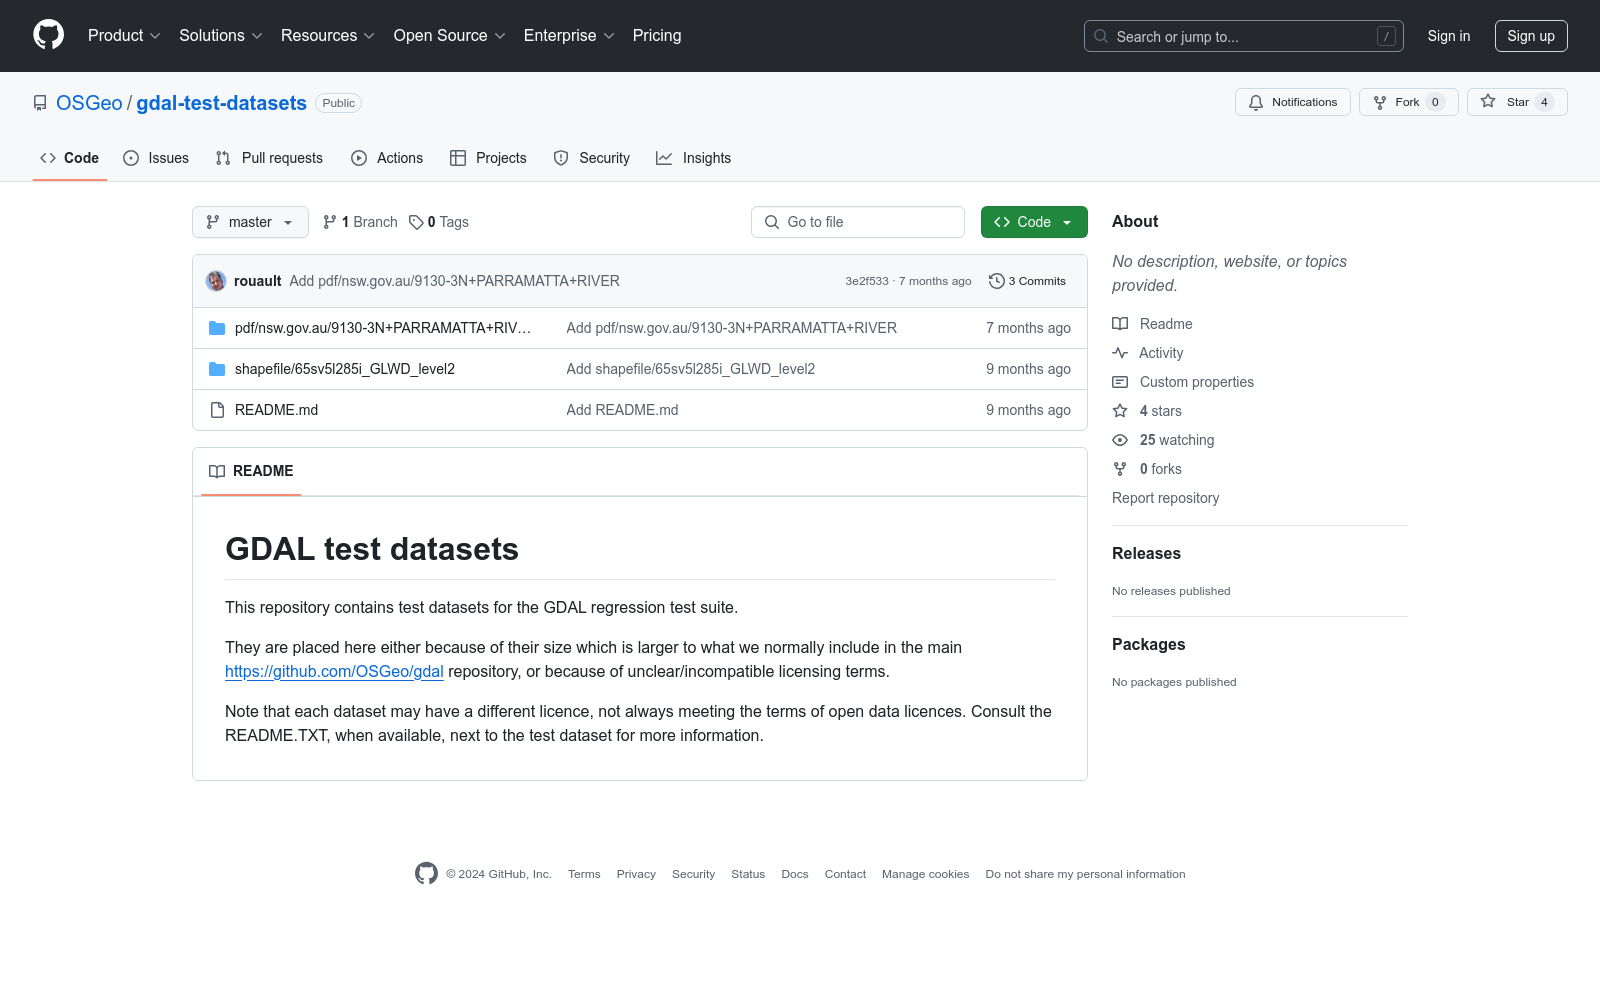Image resolution: width=1600 pixels, height=1000 pixels.
Task: Click the Go to file input
Action: [858, 222]
